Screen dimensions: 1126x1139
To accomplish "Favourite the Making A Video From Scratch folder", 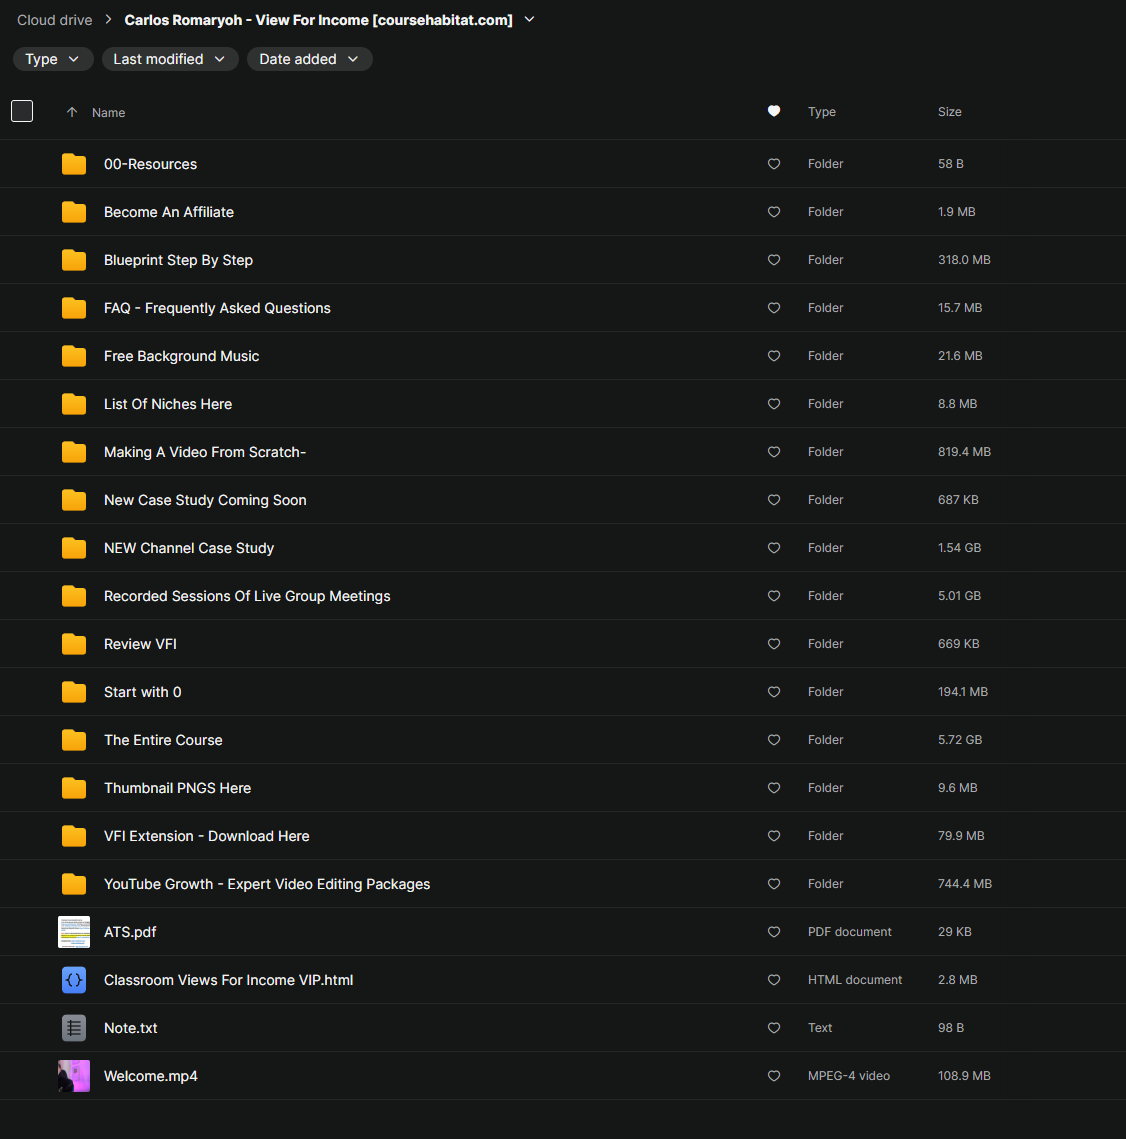I will click(x=774, y=452).
